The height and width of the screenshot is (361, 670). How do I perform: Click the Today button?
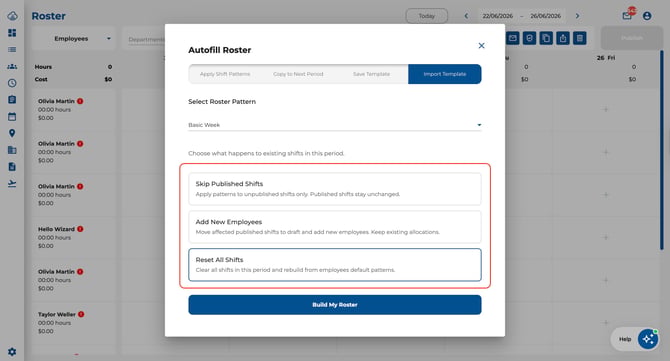[426, 16]
